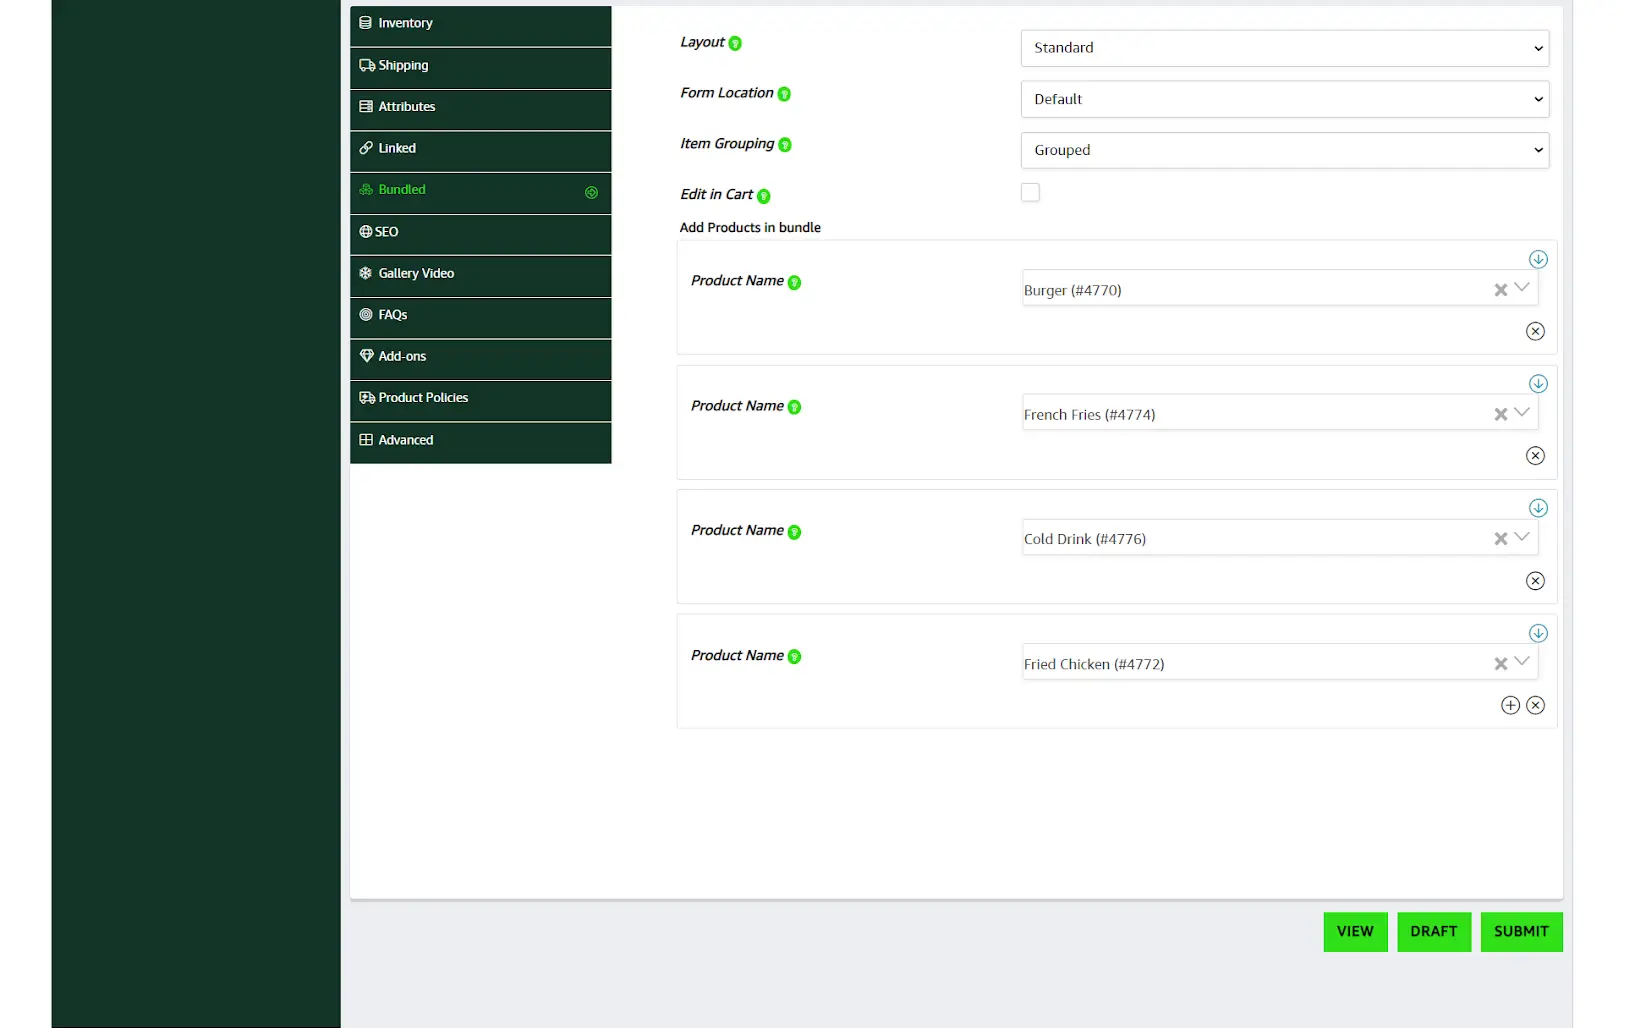
Task: Collapse the Cold Drink bundle item arrow
Action: 1538,508
